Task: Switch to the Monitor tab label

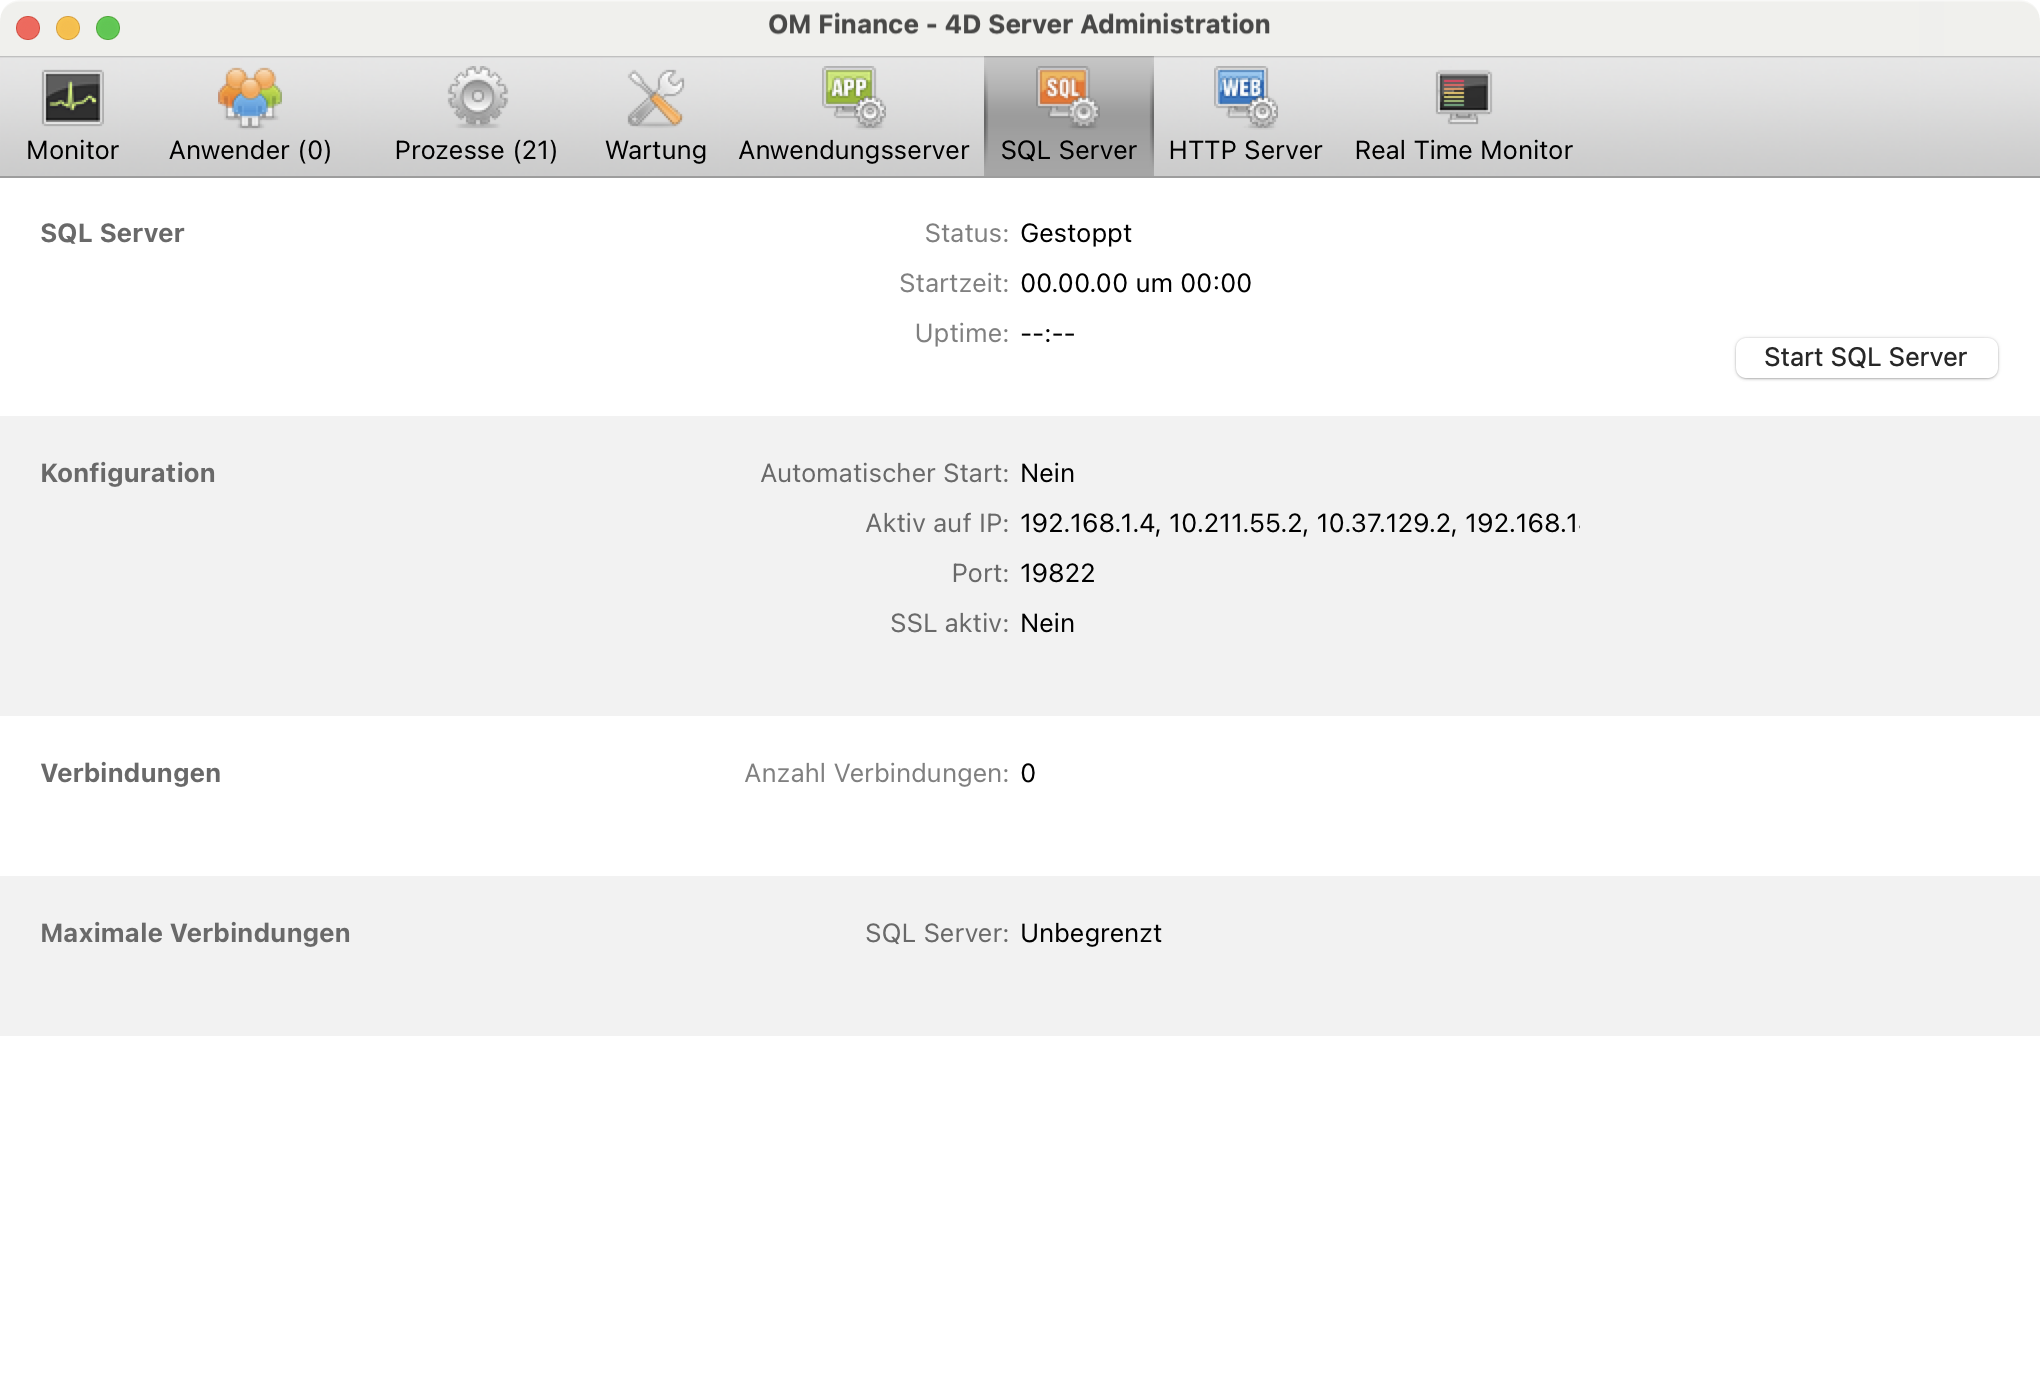Action: click(x=72, y=150)
